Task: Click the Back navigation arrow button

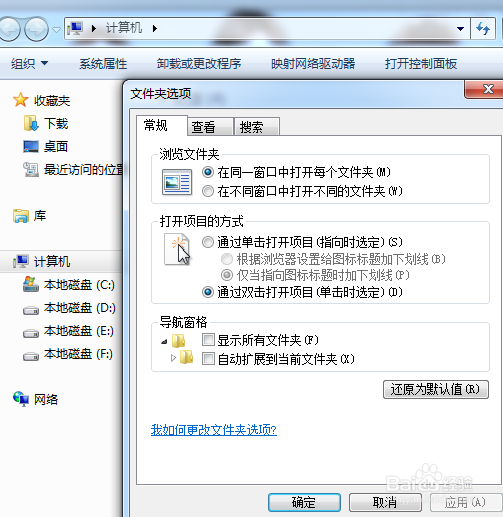Action: (9, 29)
